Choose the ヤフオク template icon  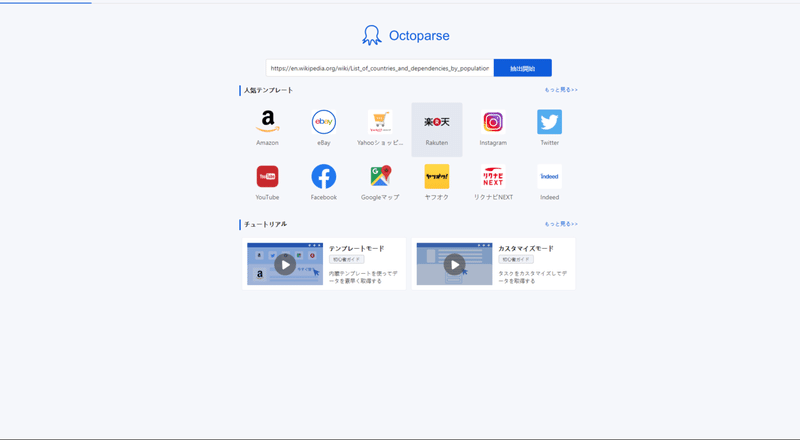pyautogui.click(x=437, y=177)
